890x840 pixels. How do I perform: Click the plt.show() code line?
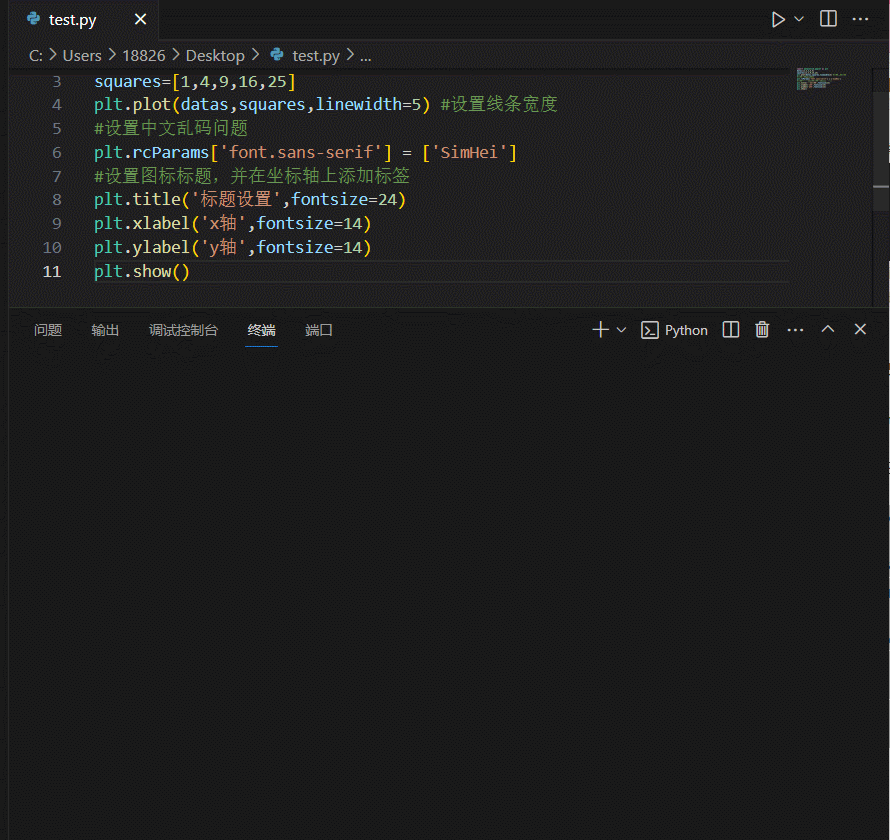pyautogui.click(x=141, y=272)
